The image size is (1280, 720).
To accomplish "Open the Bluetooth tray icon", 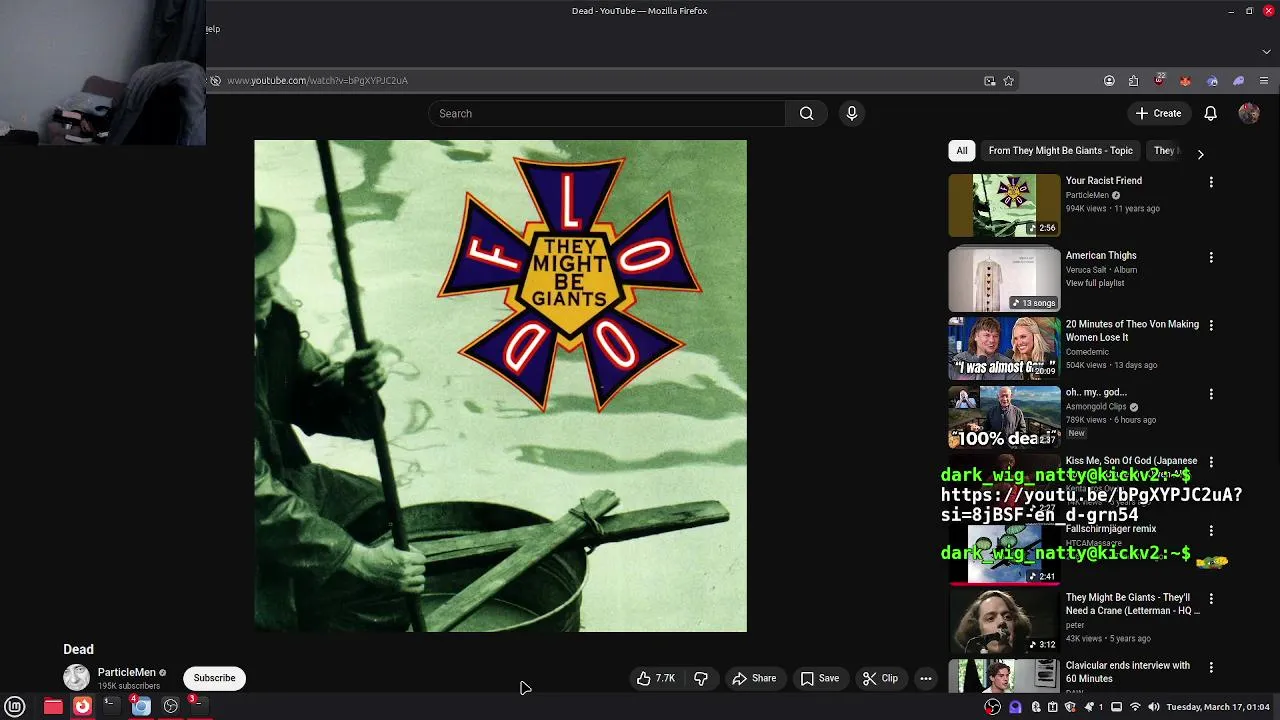I will point(1035,707).
